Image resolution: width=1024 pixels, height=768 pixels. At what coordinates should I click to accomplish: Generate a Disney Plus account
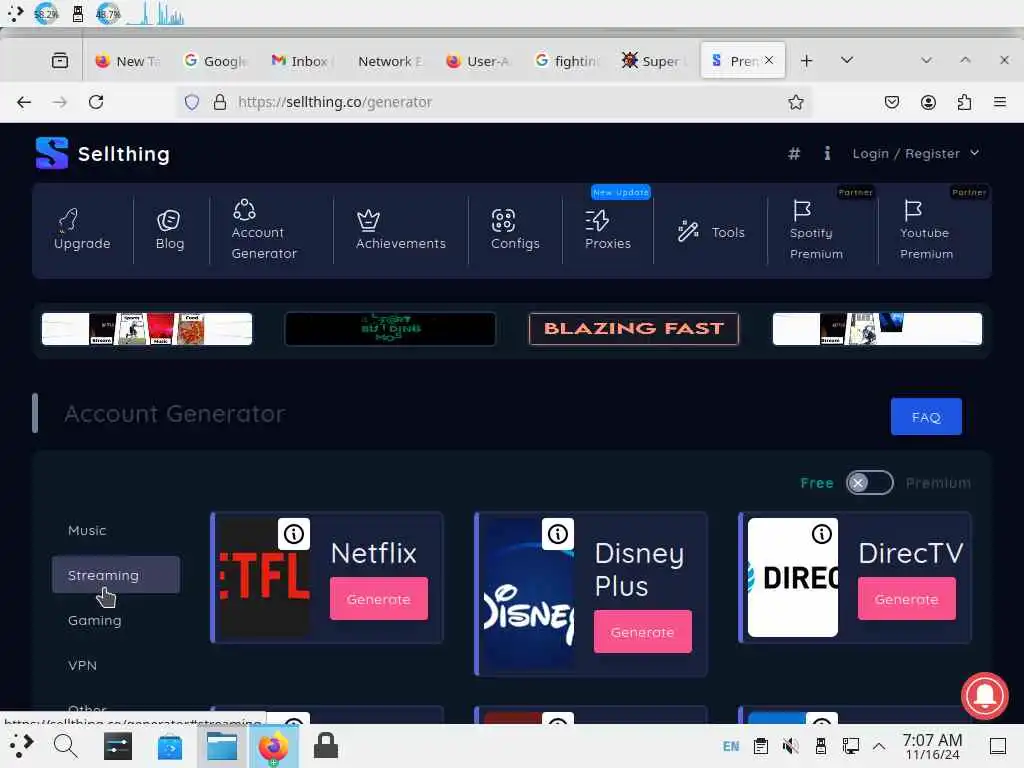pyautogui.click(x=643, y=632)
